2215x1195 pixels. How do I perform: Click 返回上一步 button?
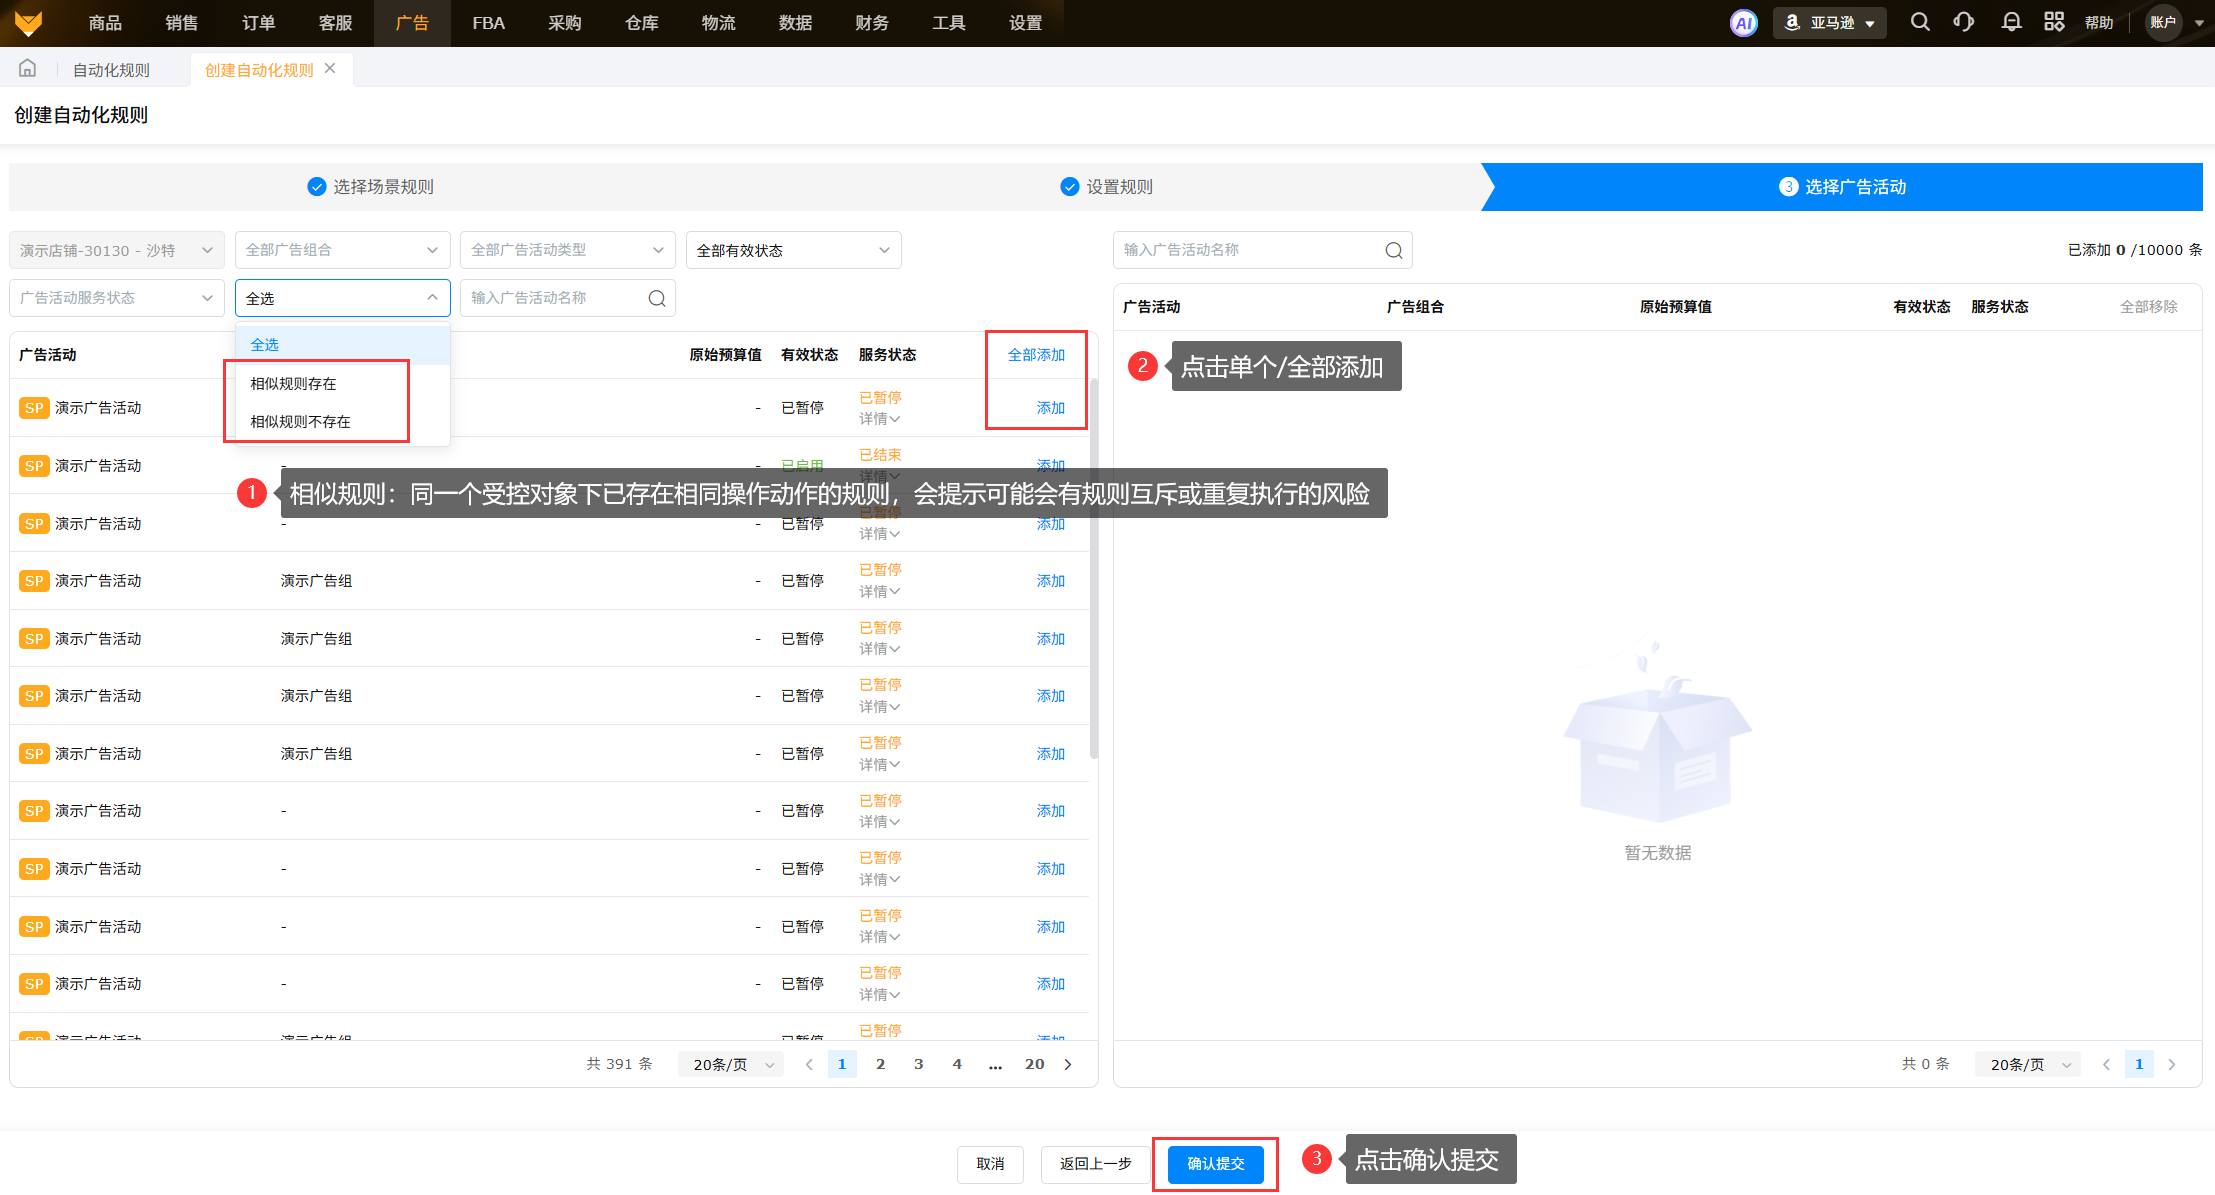1095,1164
